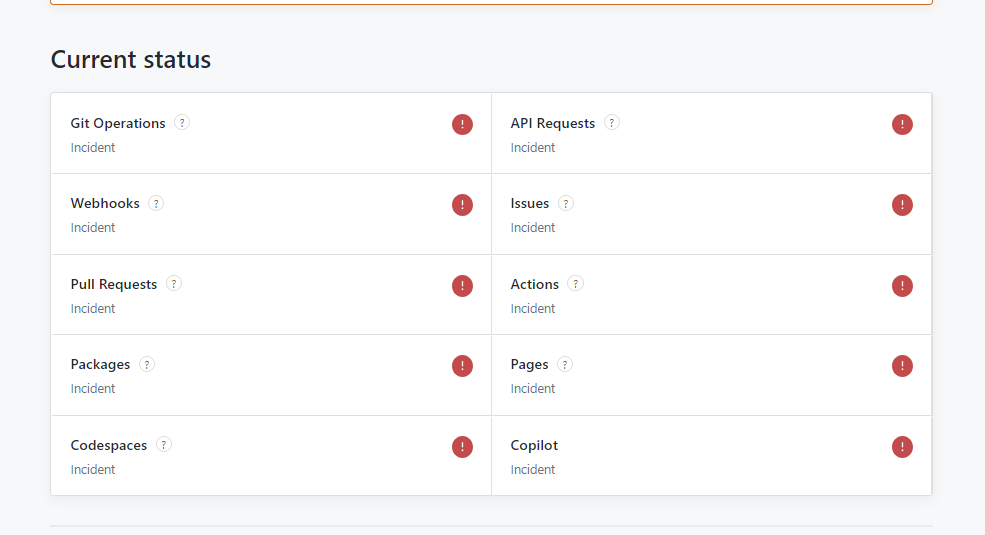Screen dimensions: 985x535
Task: Show the Issues help tooltip icon
Action: 566,203
